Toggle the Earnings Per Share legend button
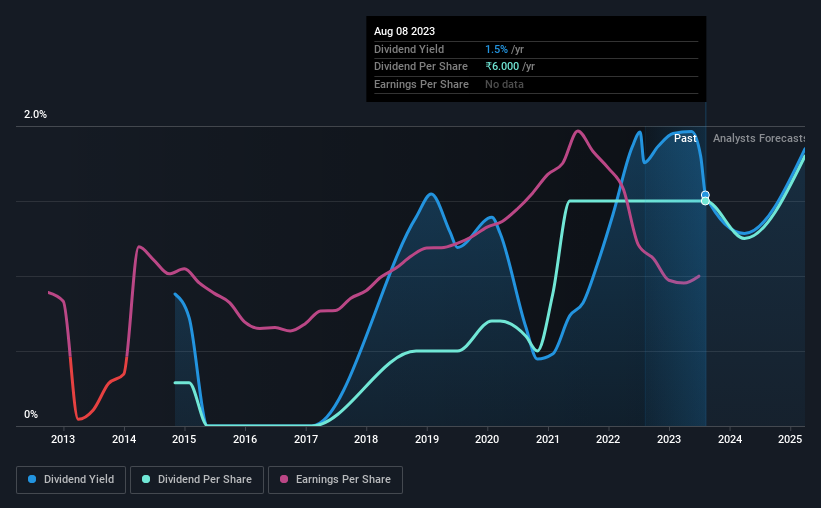821x508 pixels. [x=335, y=480]
